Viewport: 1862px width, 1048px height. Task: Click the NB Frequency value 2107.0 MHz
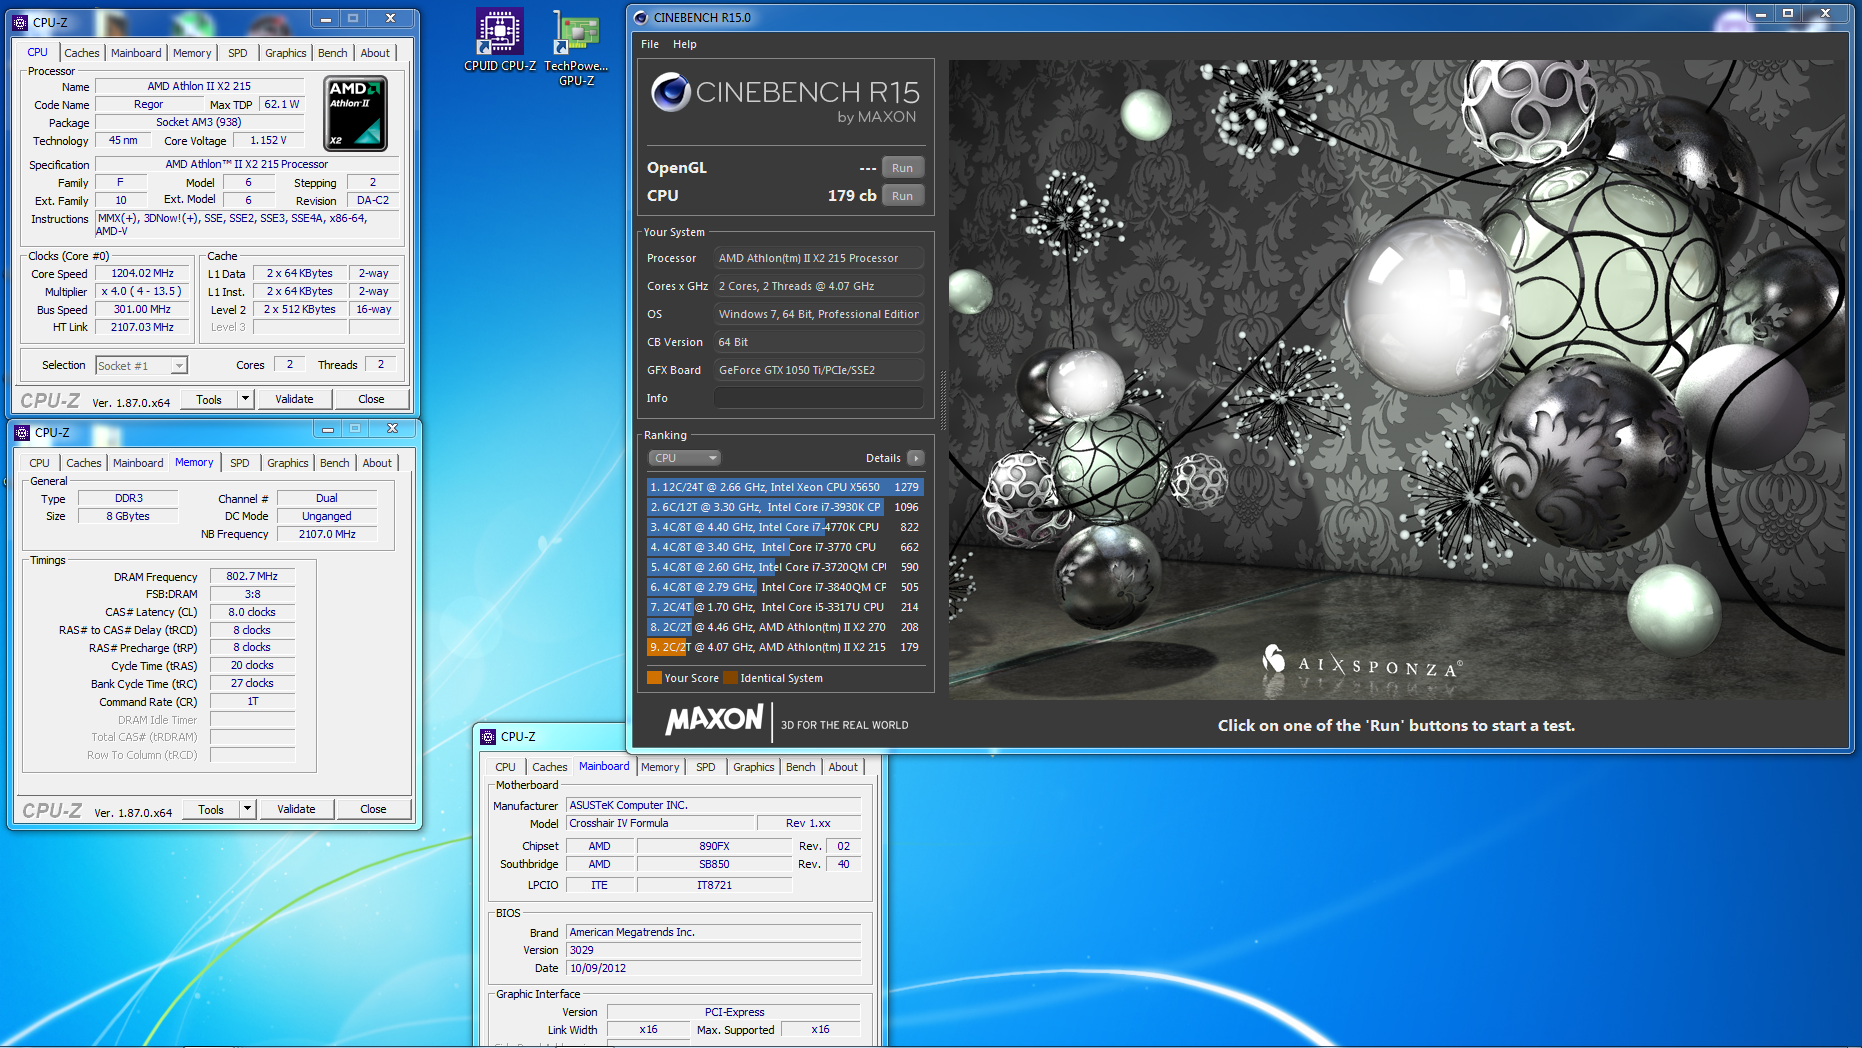tap(327, 534)
